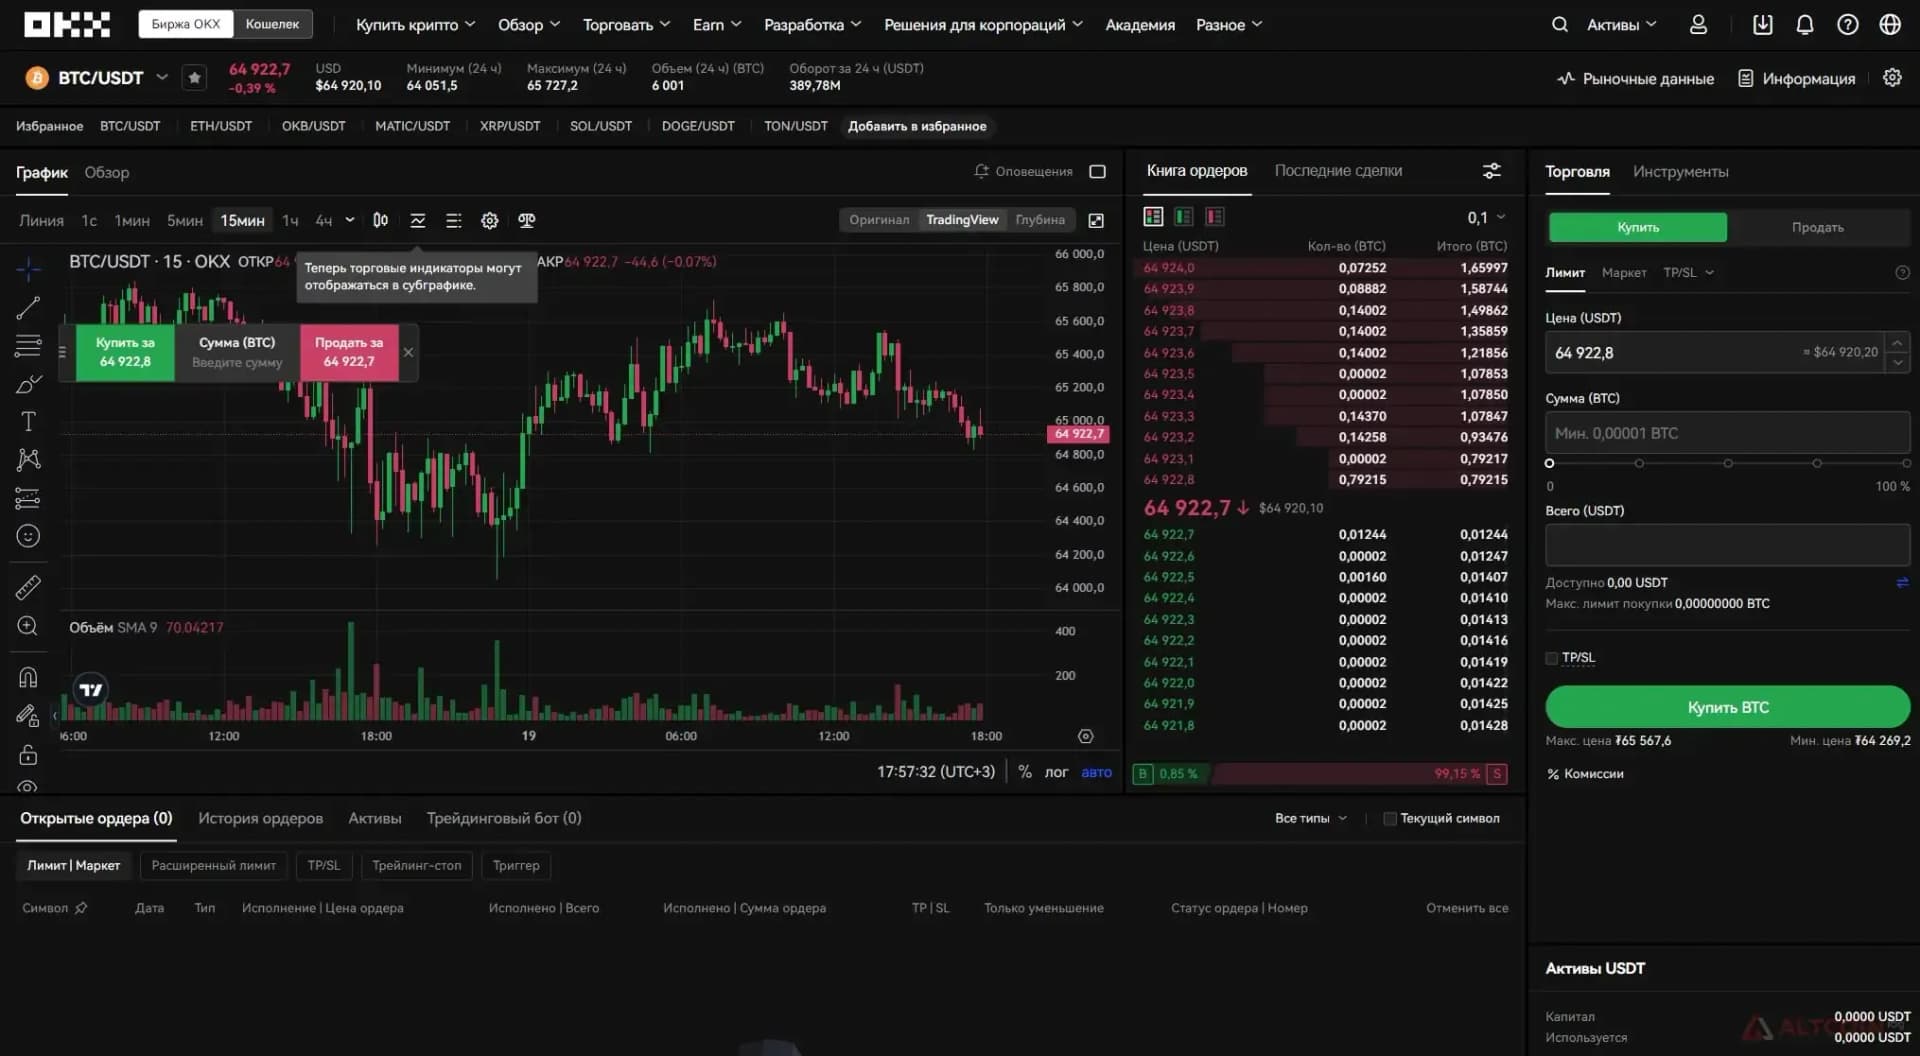This screenshot has height=1056, width=1920.
Task: Click Добавить в избранное link
Action: coord(917,126)
